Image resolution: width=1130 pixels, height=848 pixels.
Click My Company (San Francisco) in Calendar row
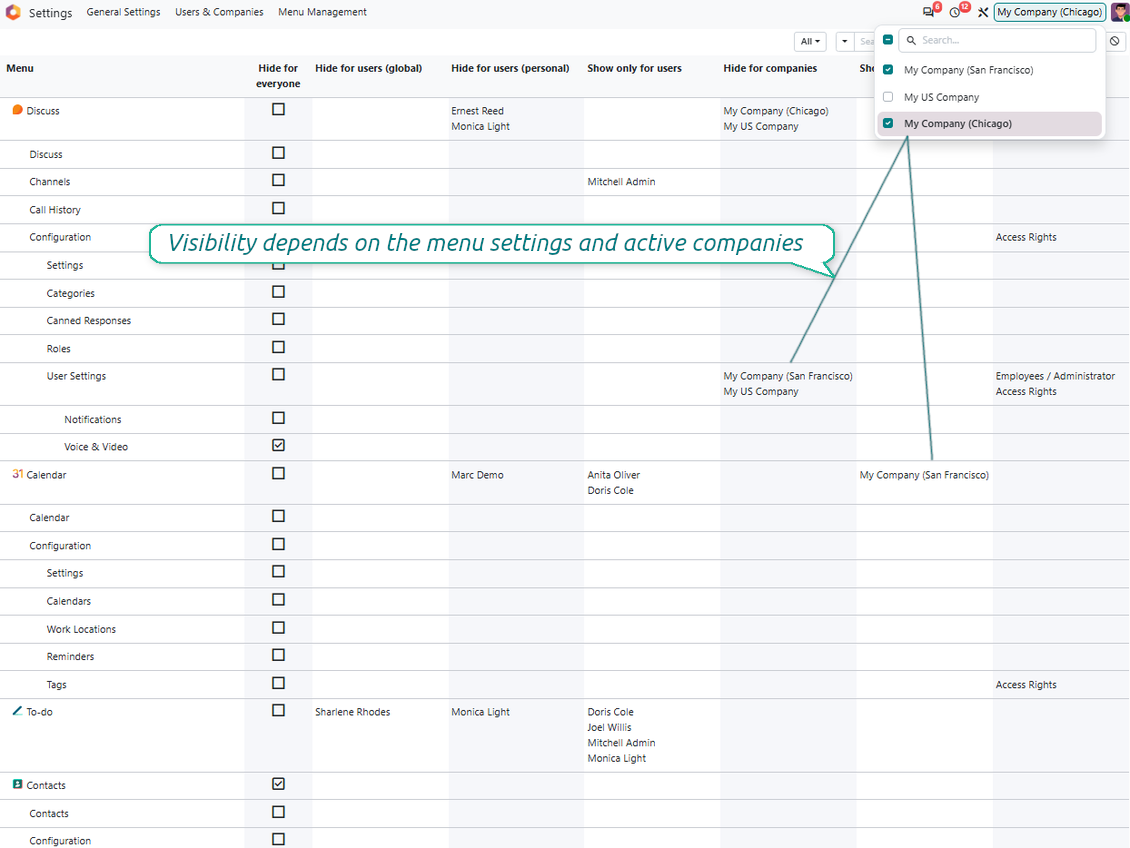click(924, 475)
